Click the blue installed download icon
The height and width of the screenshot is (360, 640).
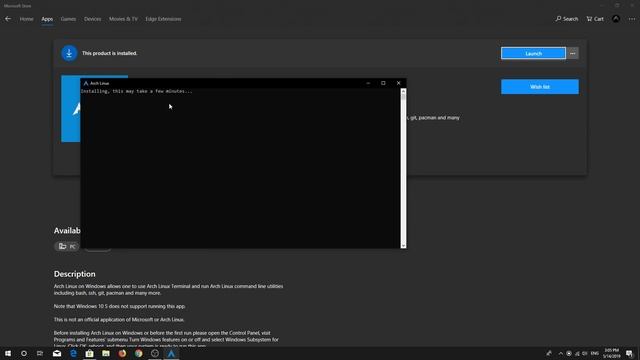pyautogui.click(x=69, y=53)
